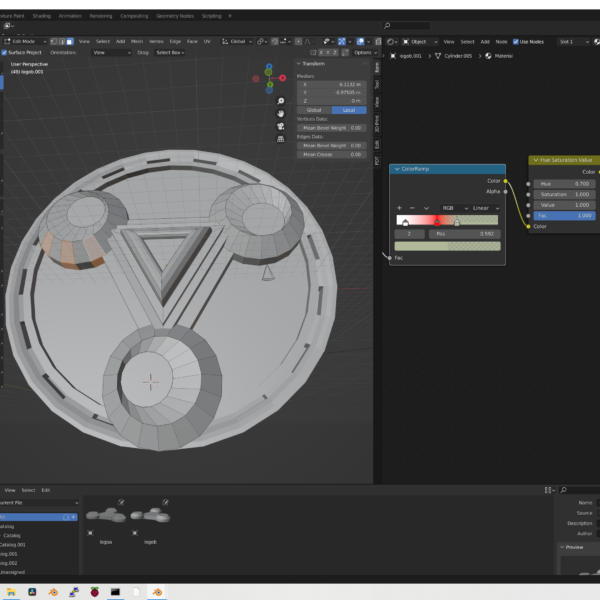Image resolution: width=600 pixels, height=600 pixels.
Task: Switch orthographic/perspective grid icon
Action: [282, 139]
